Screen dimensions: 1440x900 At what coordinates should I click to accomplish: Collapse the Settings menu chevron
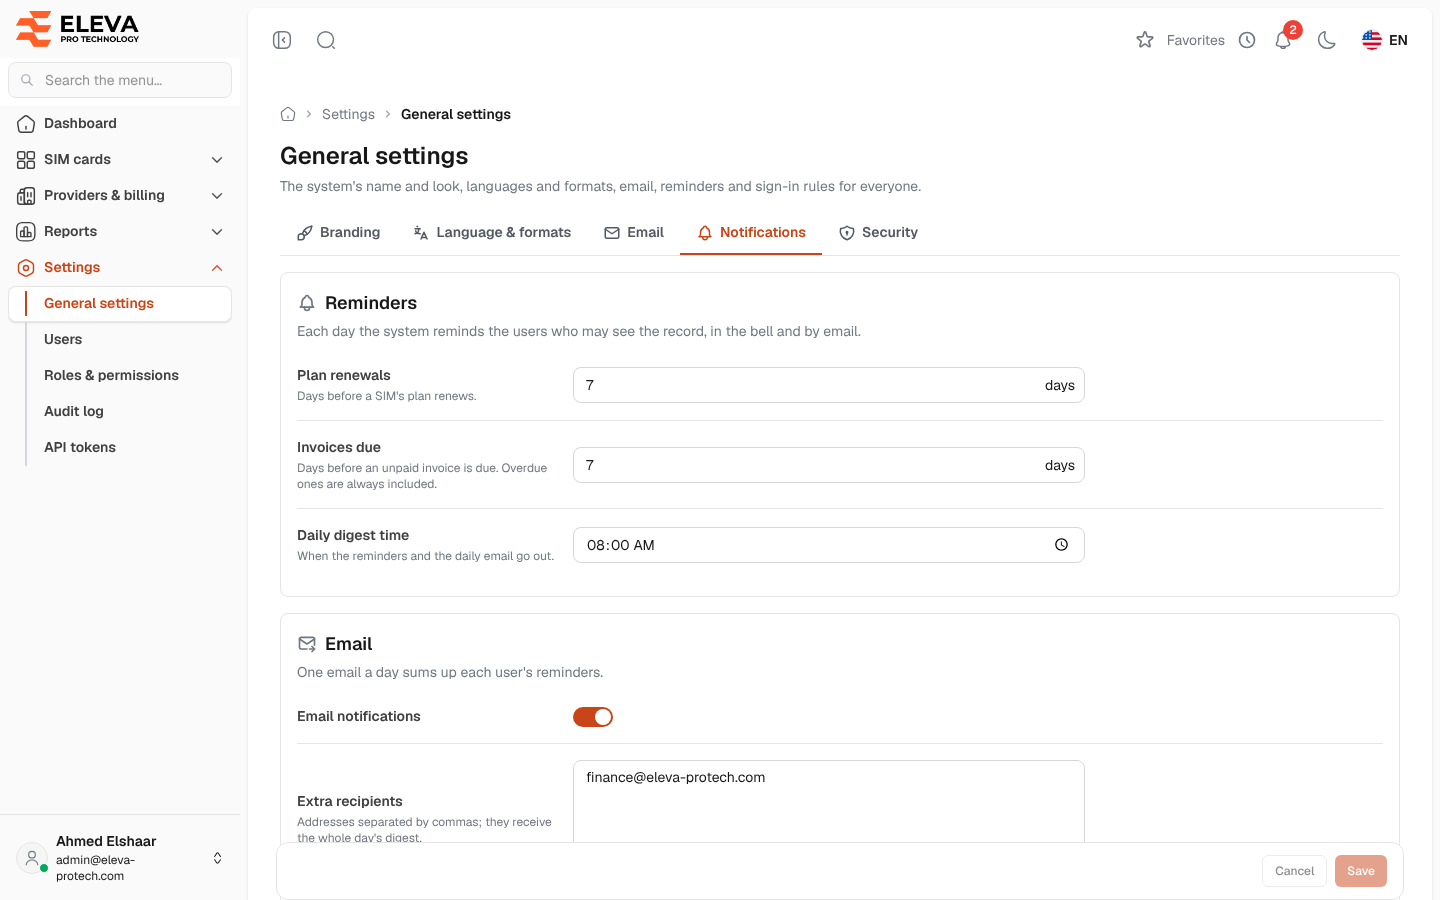(217, 268)
